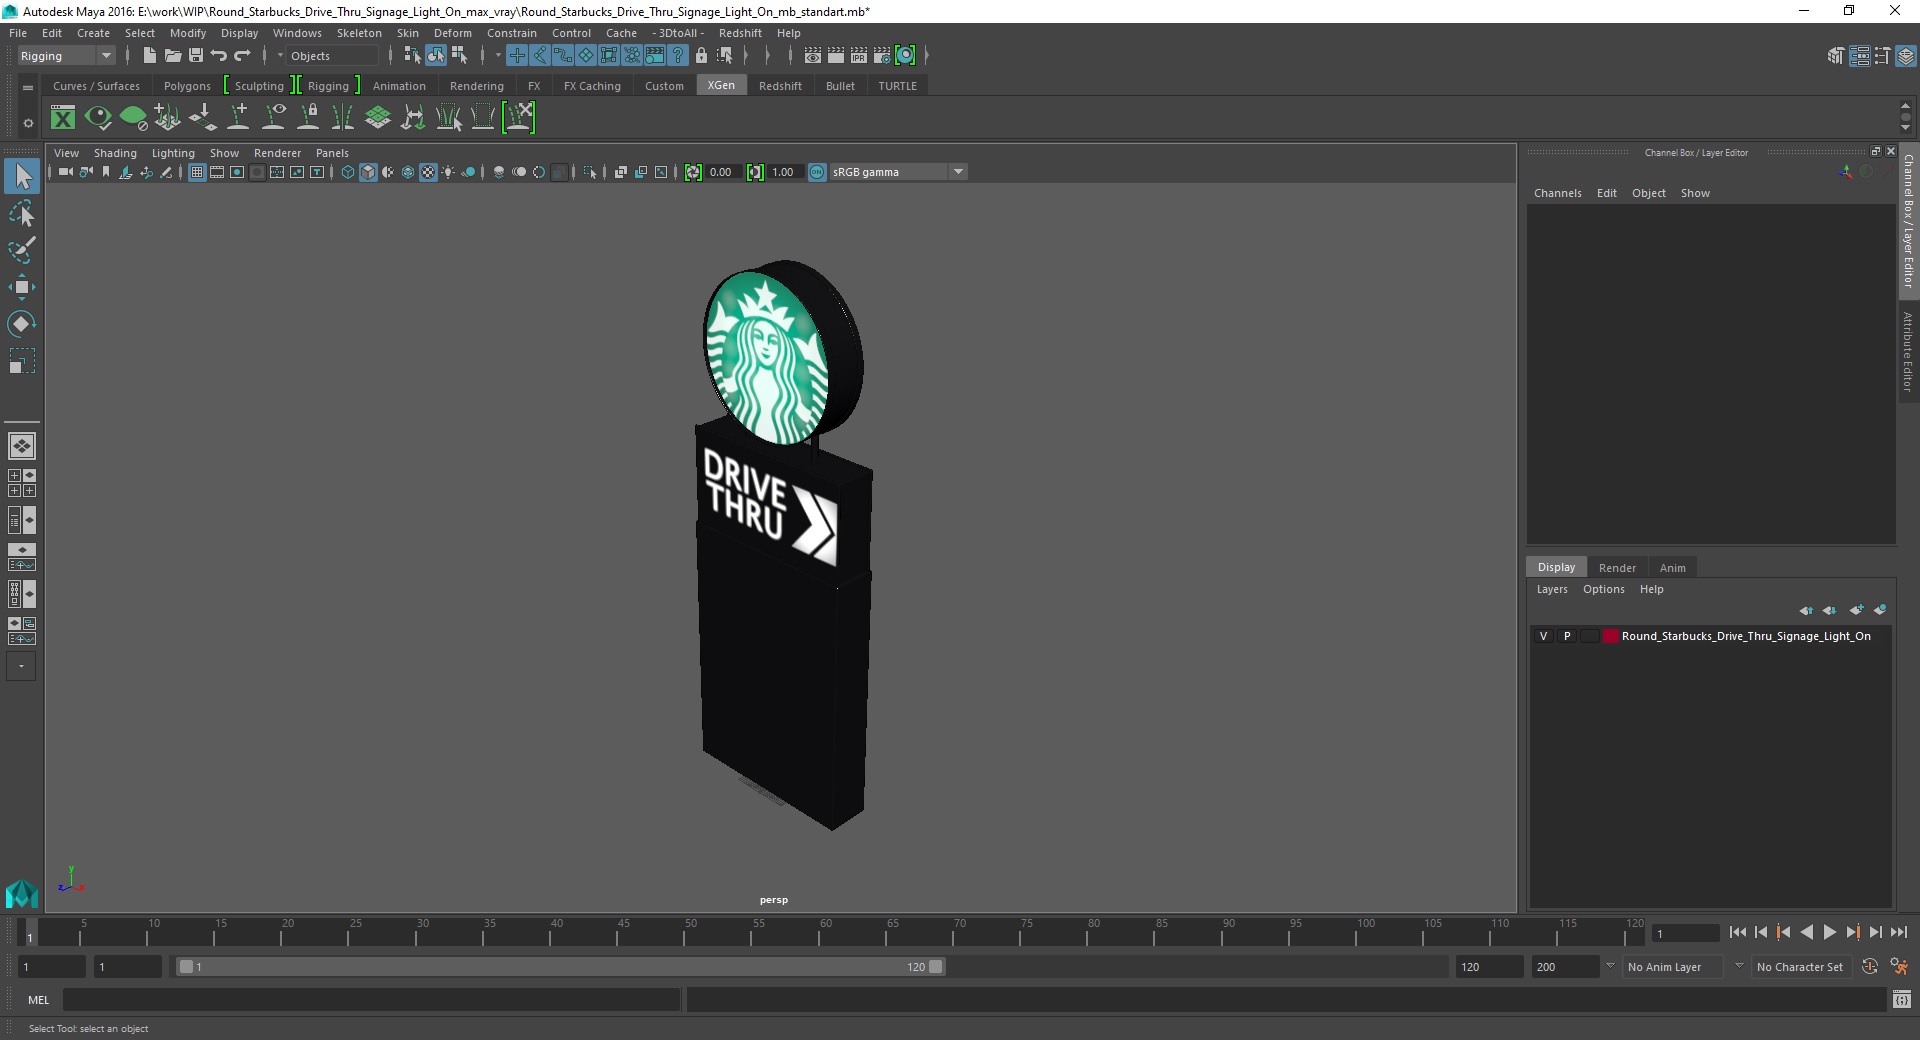Click the lock selection icon
Image resolution: width=1920 pixels, height=1040 pixels.
point(701,56)
